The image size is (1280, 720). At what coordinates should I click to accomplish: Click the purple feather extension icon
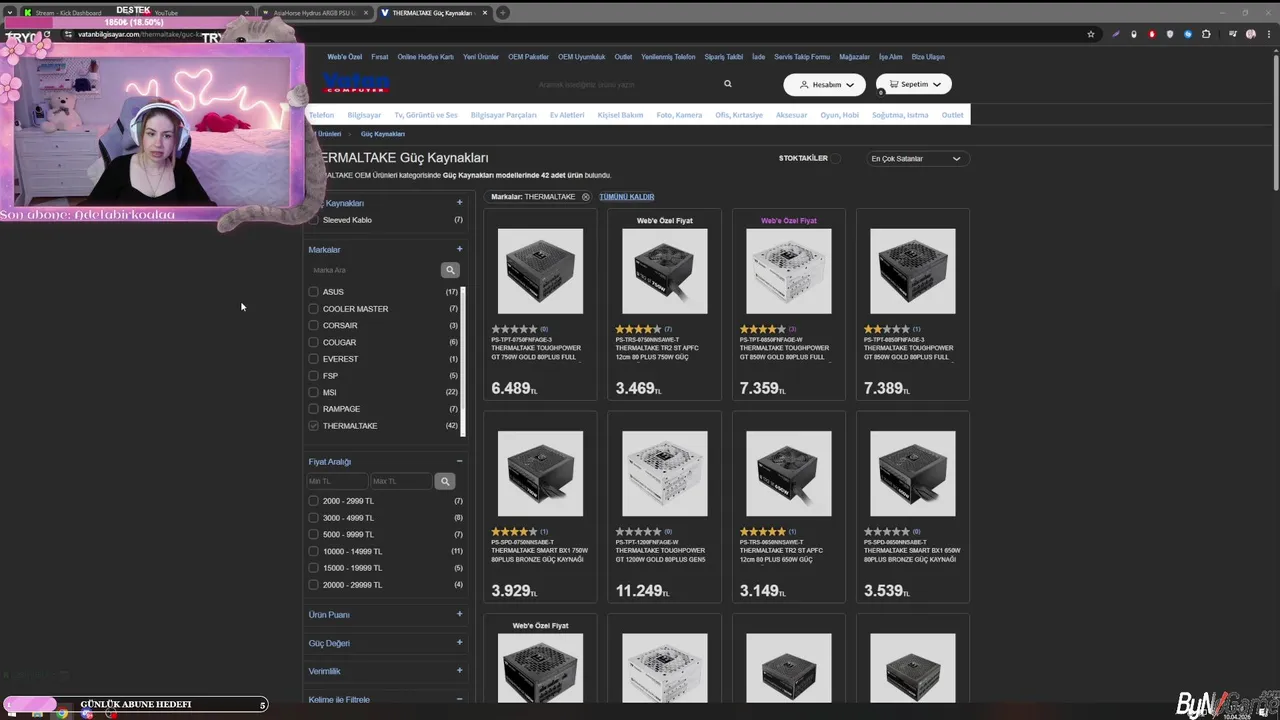pyautogui.click(x=1116, y=34)
